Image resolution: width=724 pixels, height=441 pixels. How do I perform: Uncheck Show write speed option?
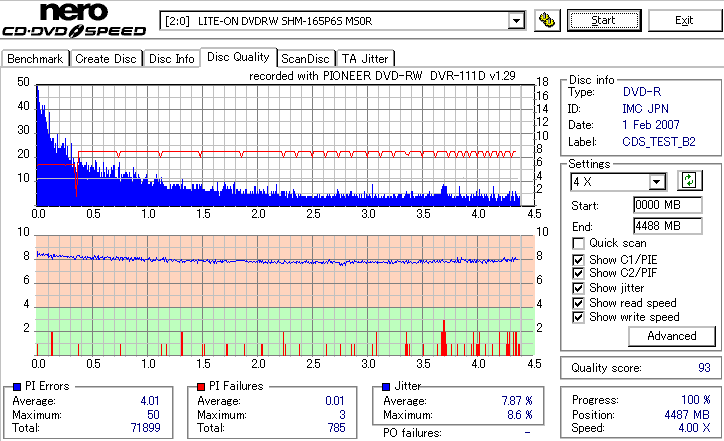tap(578, 317)
